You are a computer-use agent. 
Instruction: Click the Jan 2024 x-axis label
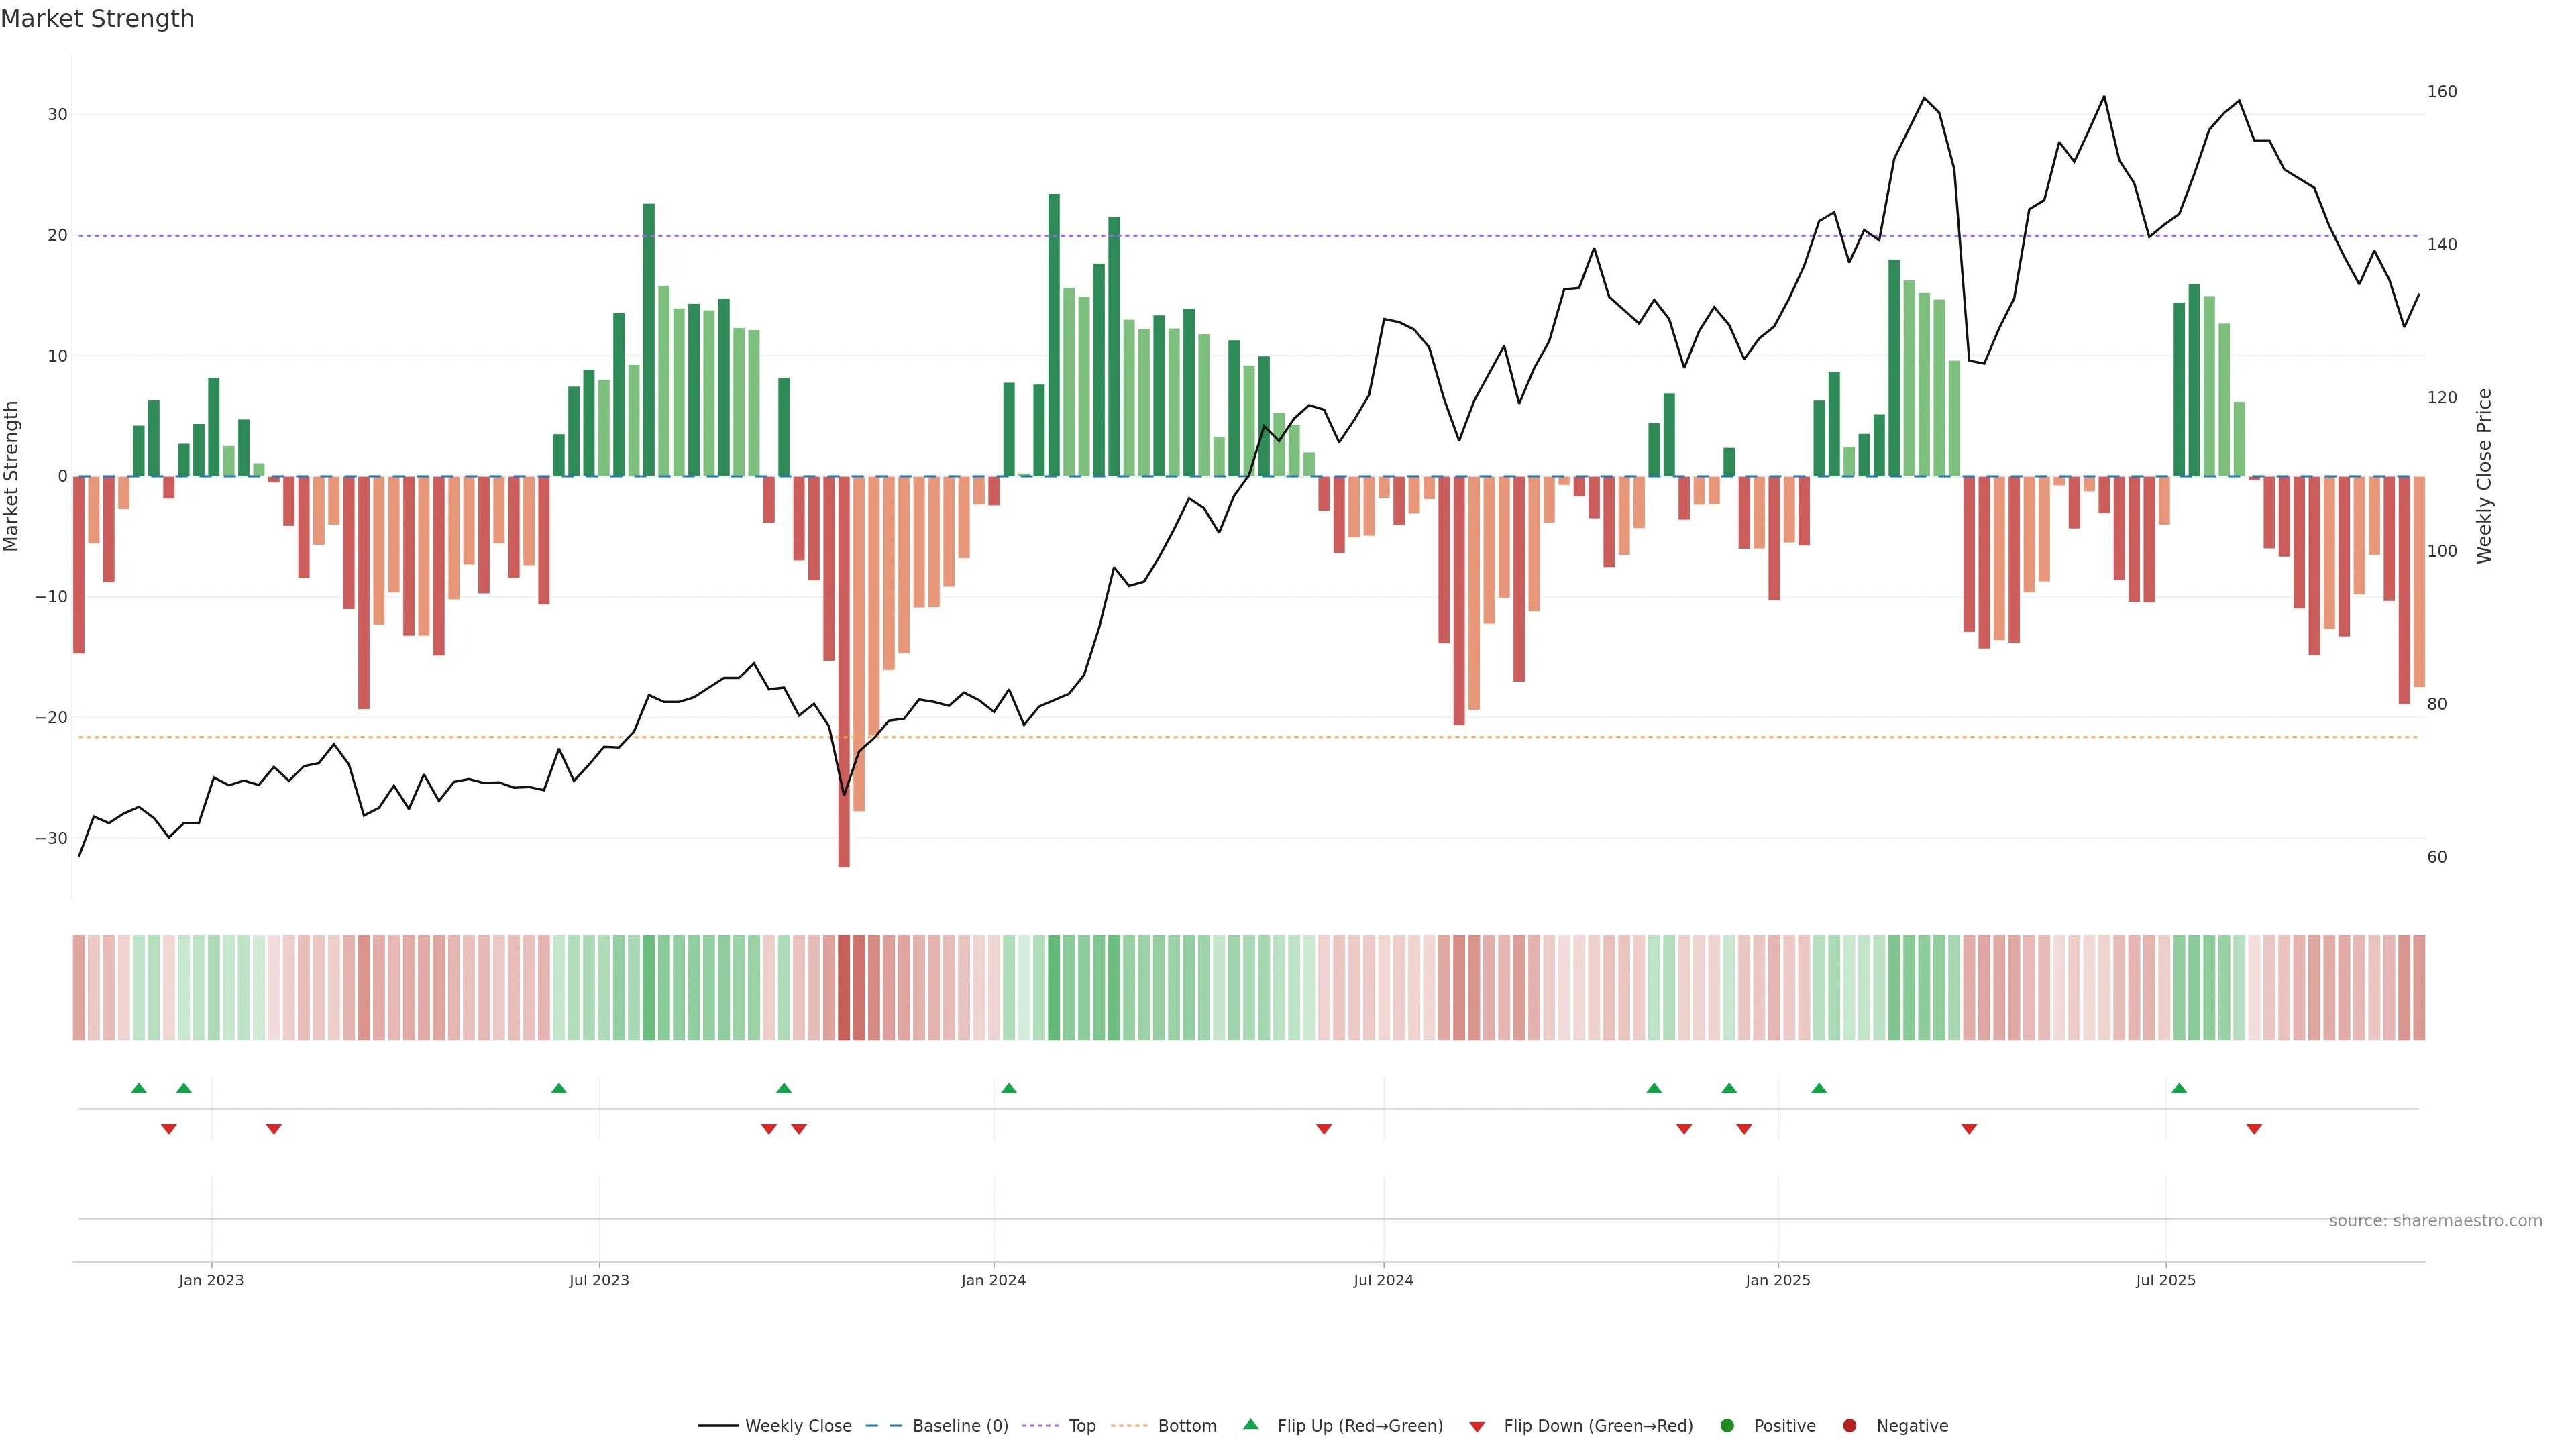pos(993,1280)
